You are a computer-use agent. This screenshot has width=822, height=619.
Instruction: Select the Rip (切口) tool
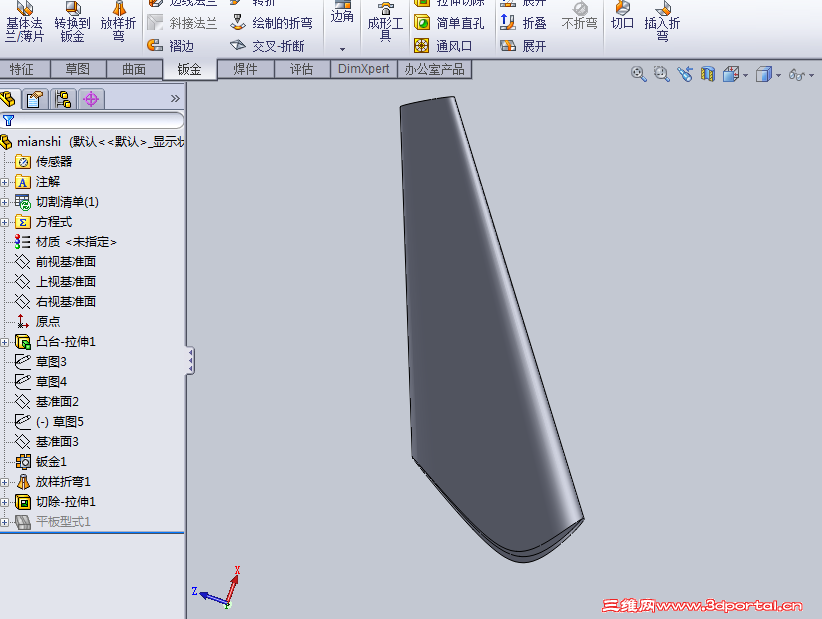click(x=622, y=17)
